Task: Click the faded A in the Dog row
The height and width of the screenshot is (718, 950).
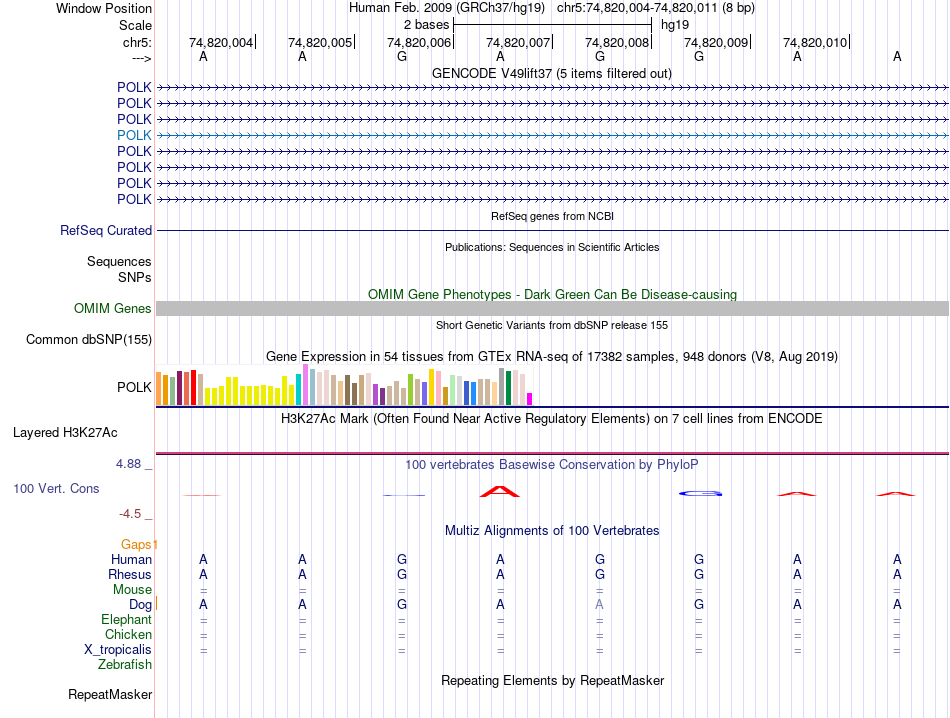Action: point(599,604)
